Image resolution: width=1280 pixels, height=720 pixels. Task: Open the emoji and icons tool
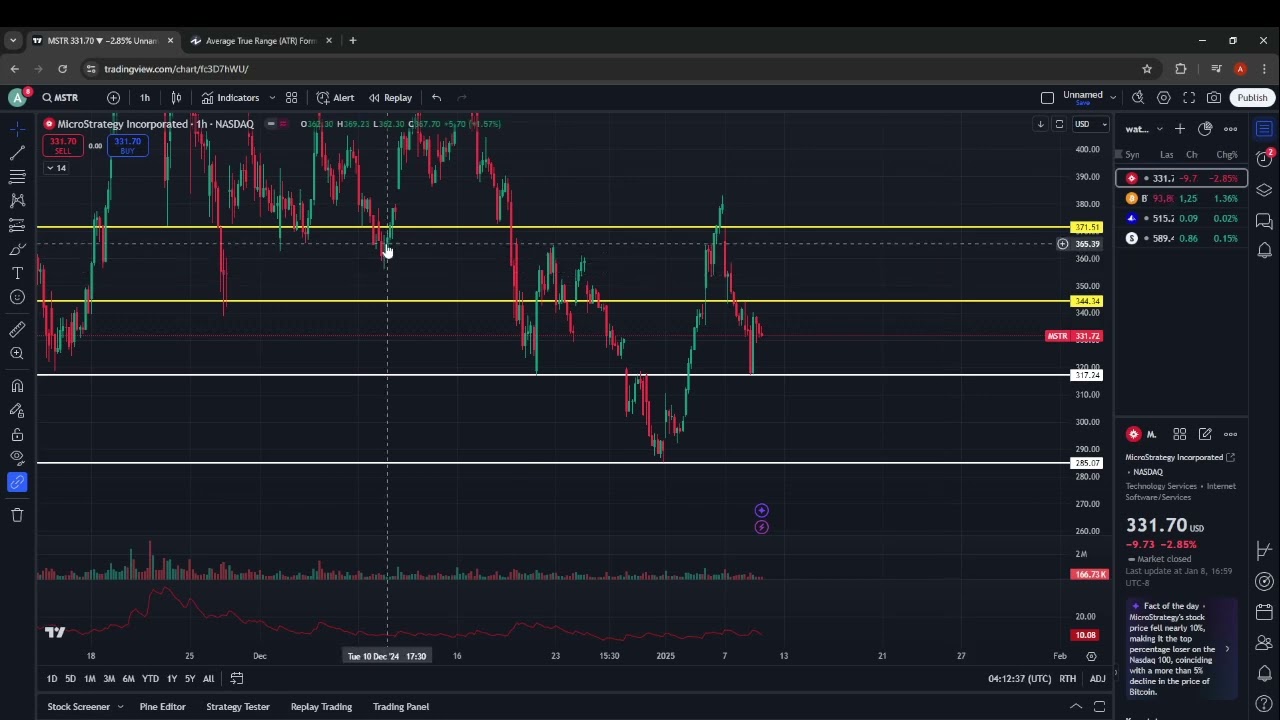tap(17, 297)
